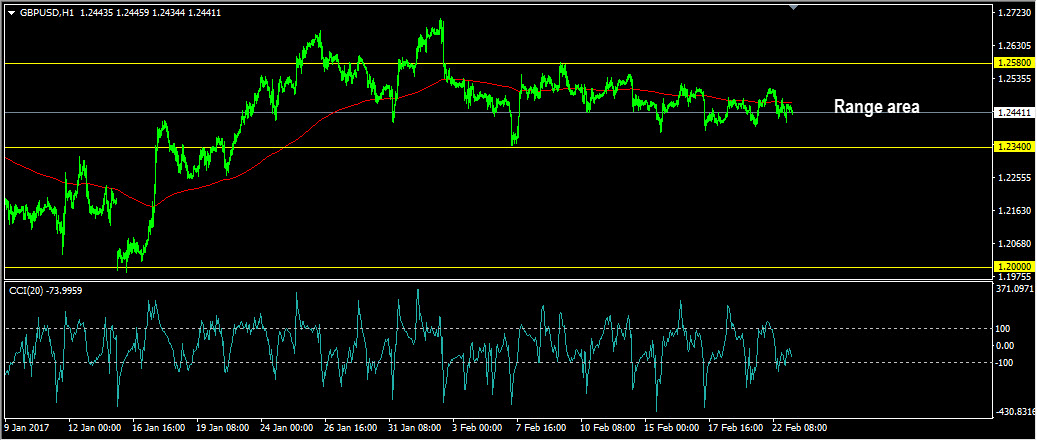Click the 371.0971 CCI scale value

click(1015, 289)
